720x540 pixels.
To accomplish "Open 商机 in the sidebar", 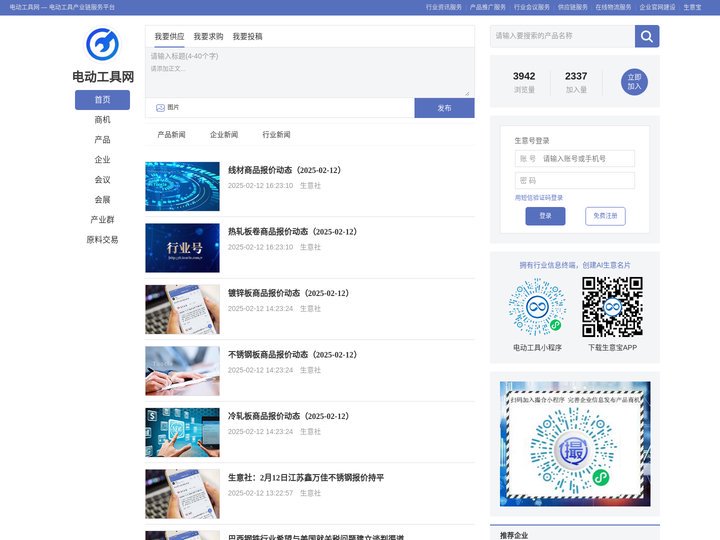I will 102,120.
